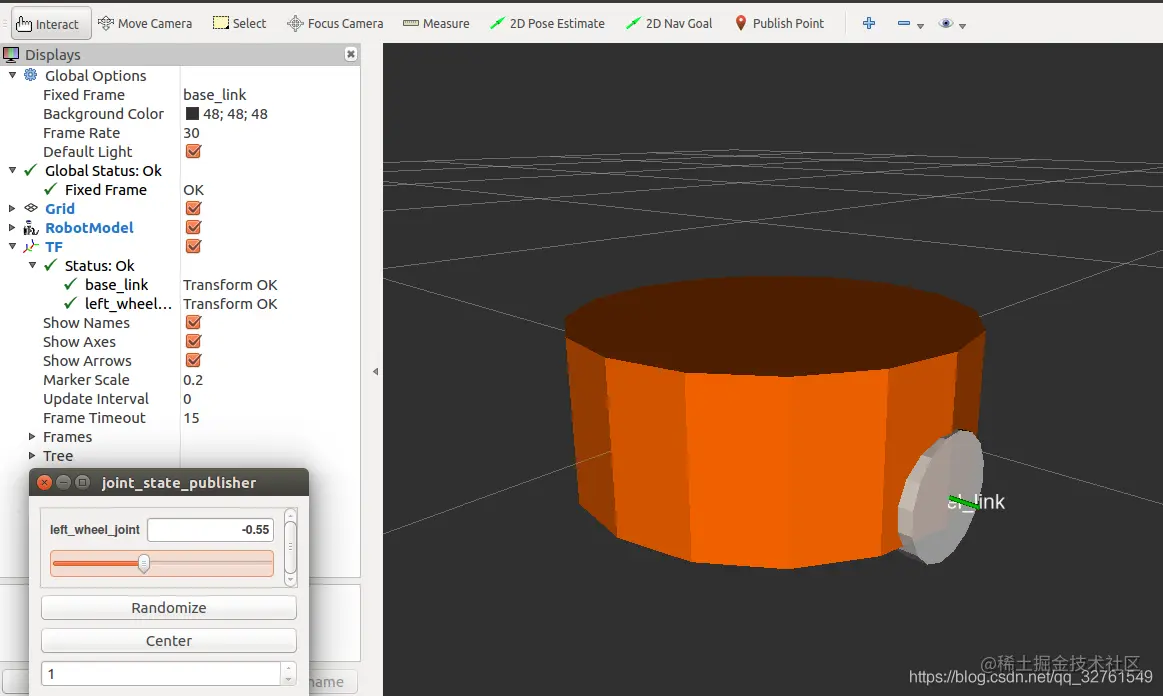Viewport: 1163px width, 696px height.
Task: Click the RobotModel robot icon
Action: [30, 227]
